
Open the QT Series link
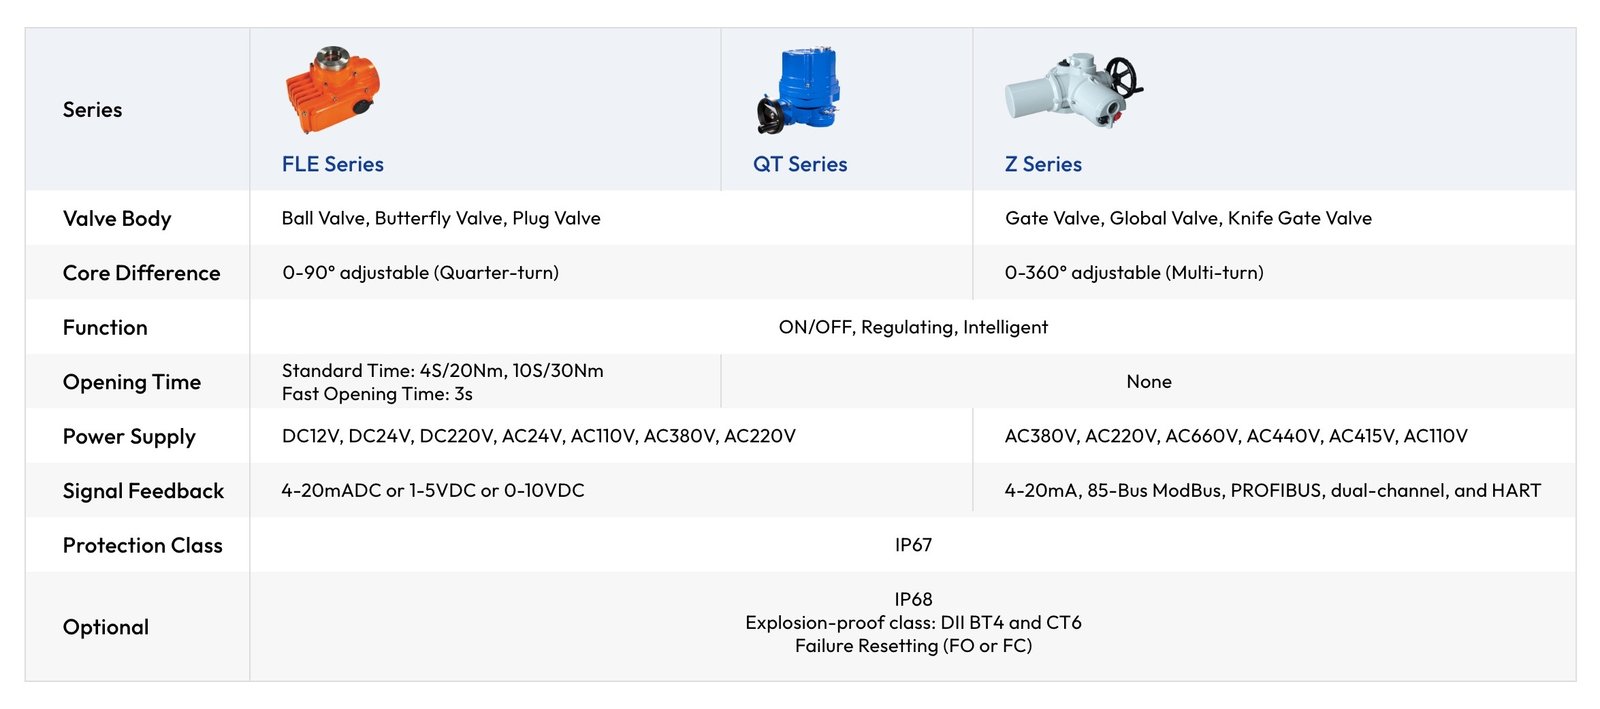(x=800, y=164)
